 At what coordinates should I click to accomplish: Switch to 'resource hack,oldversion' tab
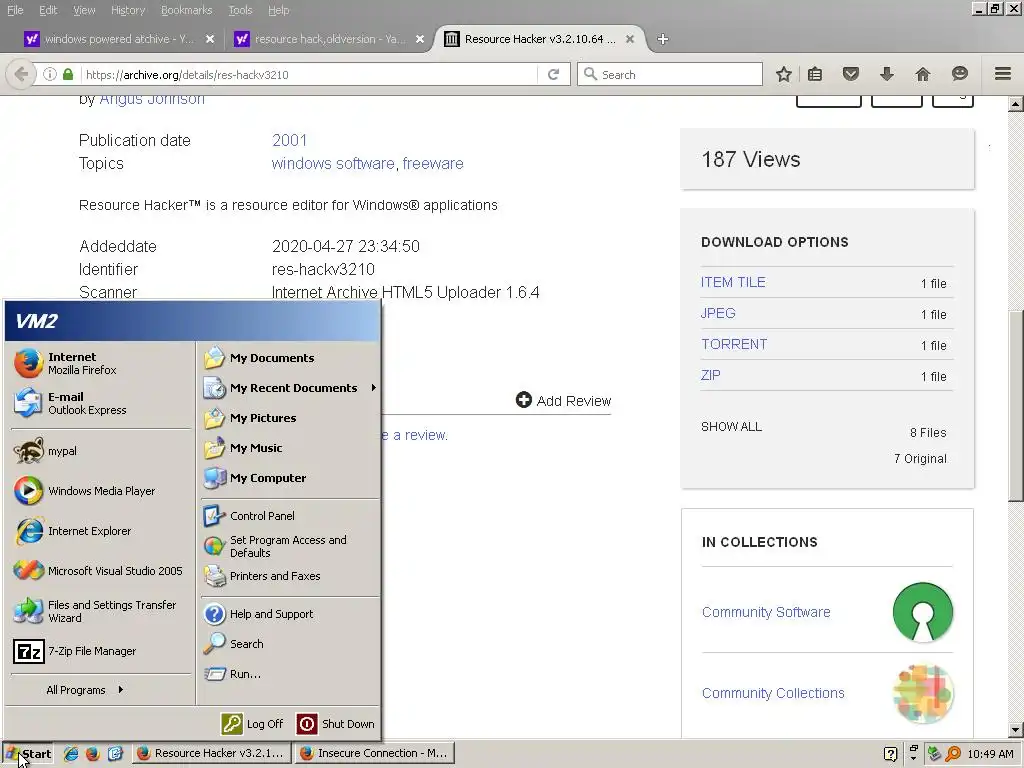point(329,39)
